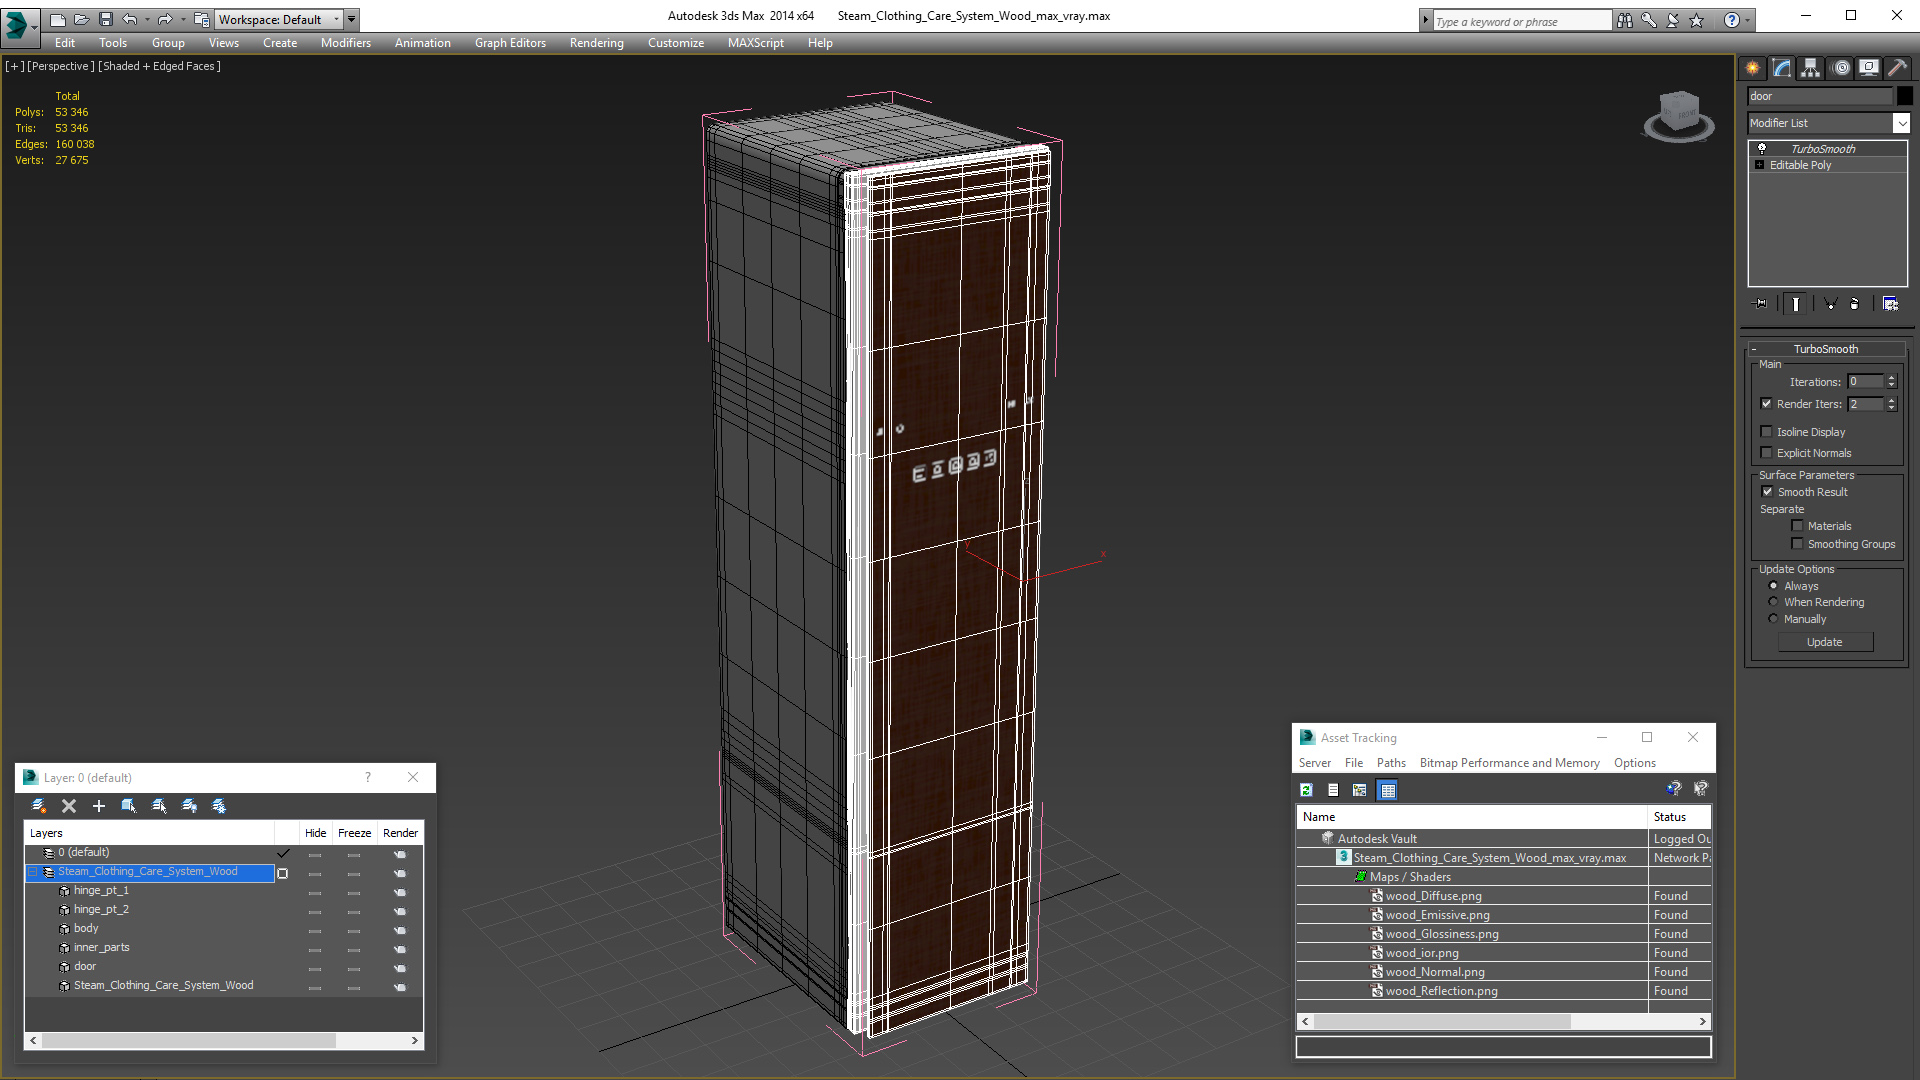The height and width of the screenshot is (1080, 1920).
Task: Open Configure Modifier Sets icon
Action: [1890, 304]
